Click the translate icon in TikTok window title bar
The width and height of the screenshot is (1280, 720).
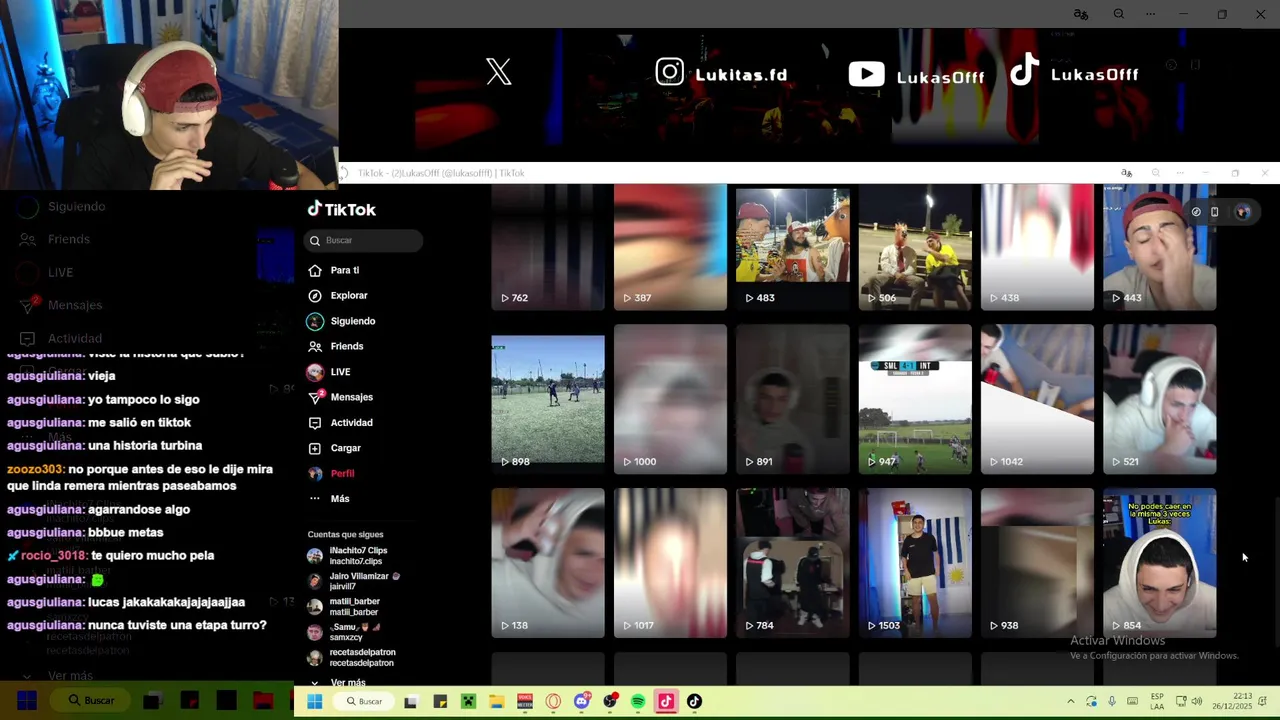[1126, 173]
